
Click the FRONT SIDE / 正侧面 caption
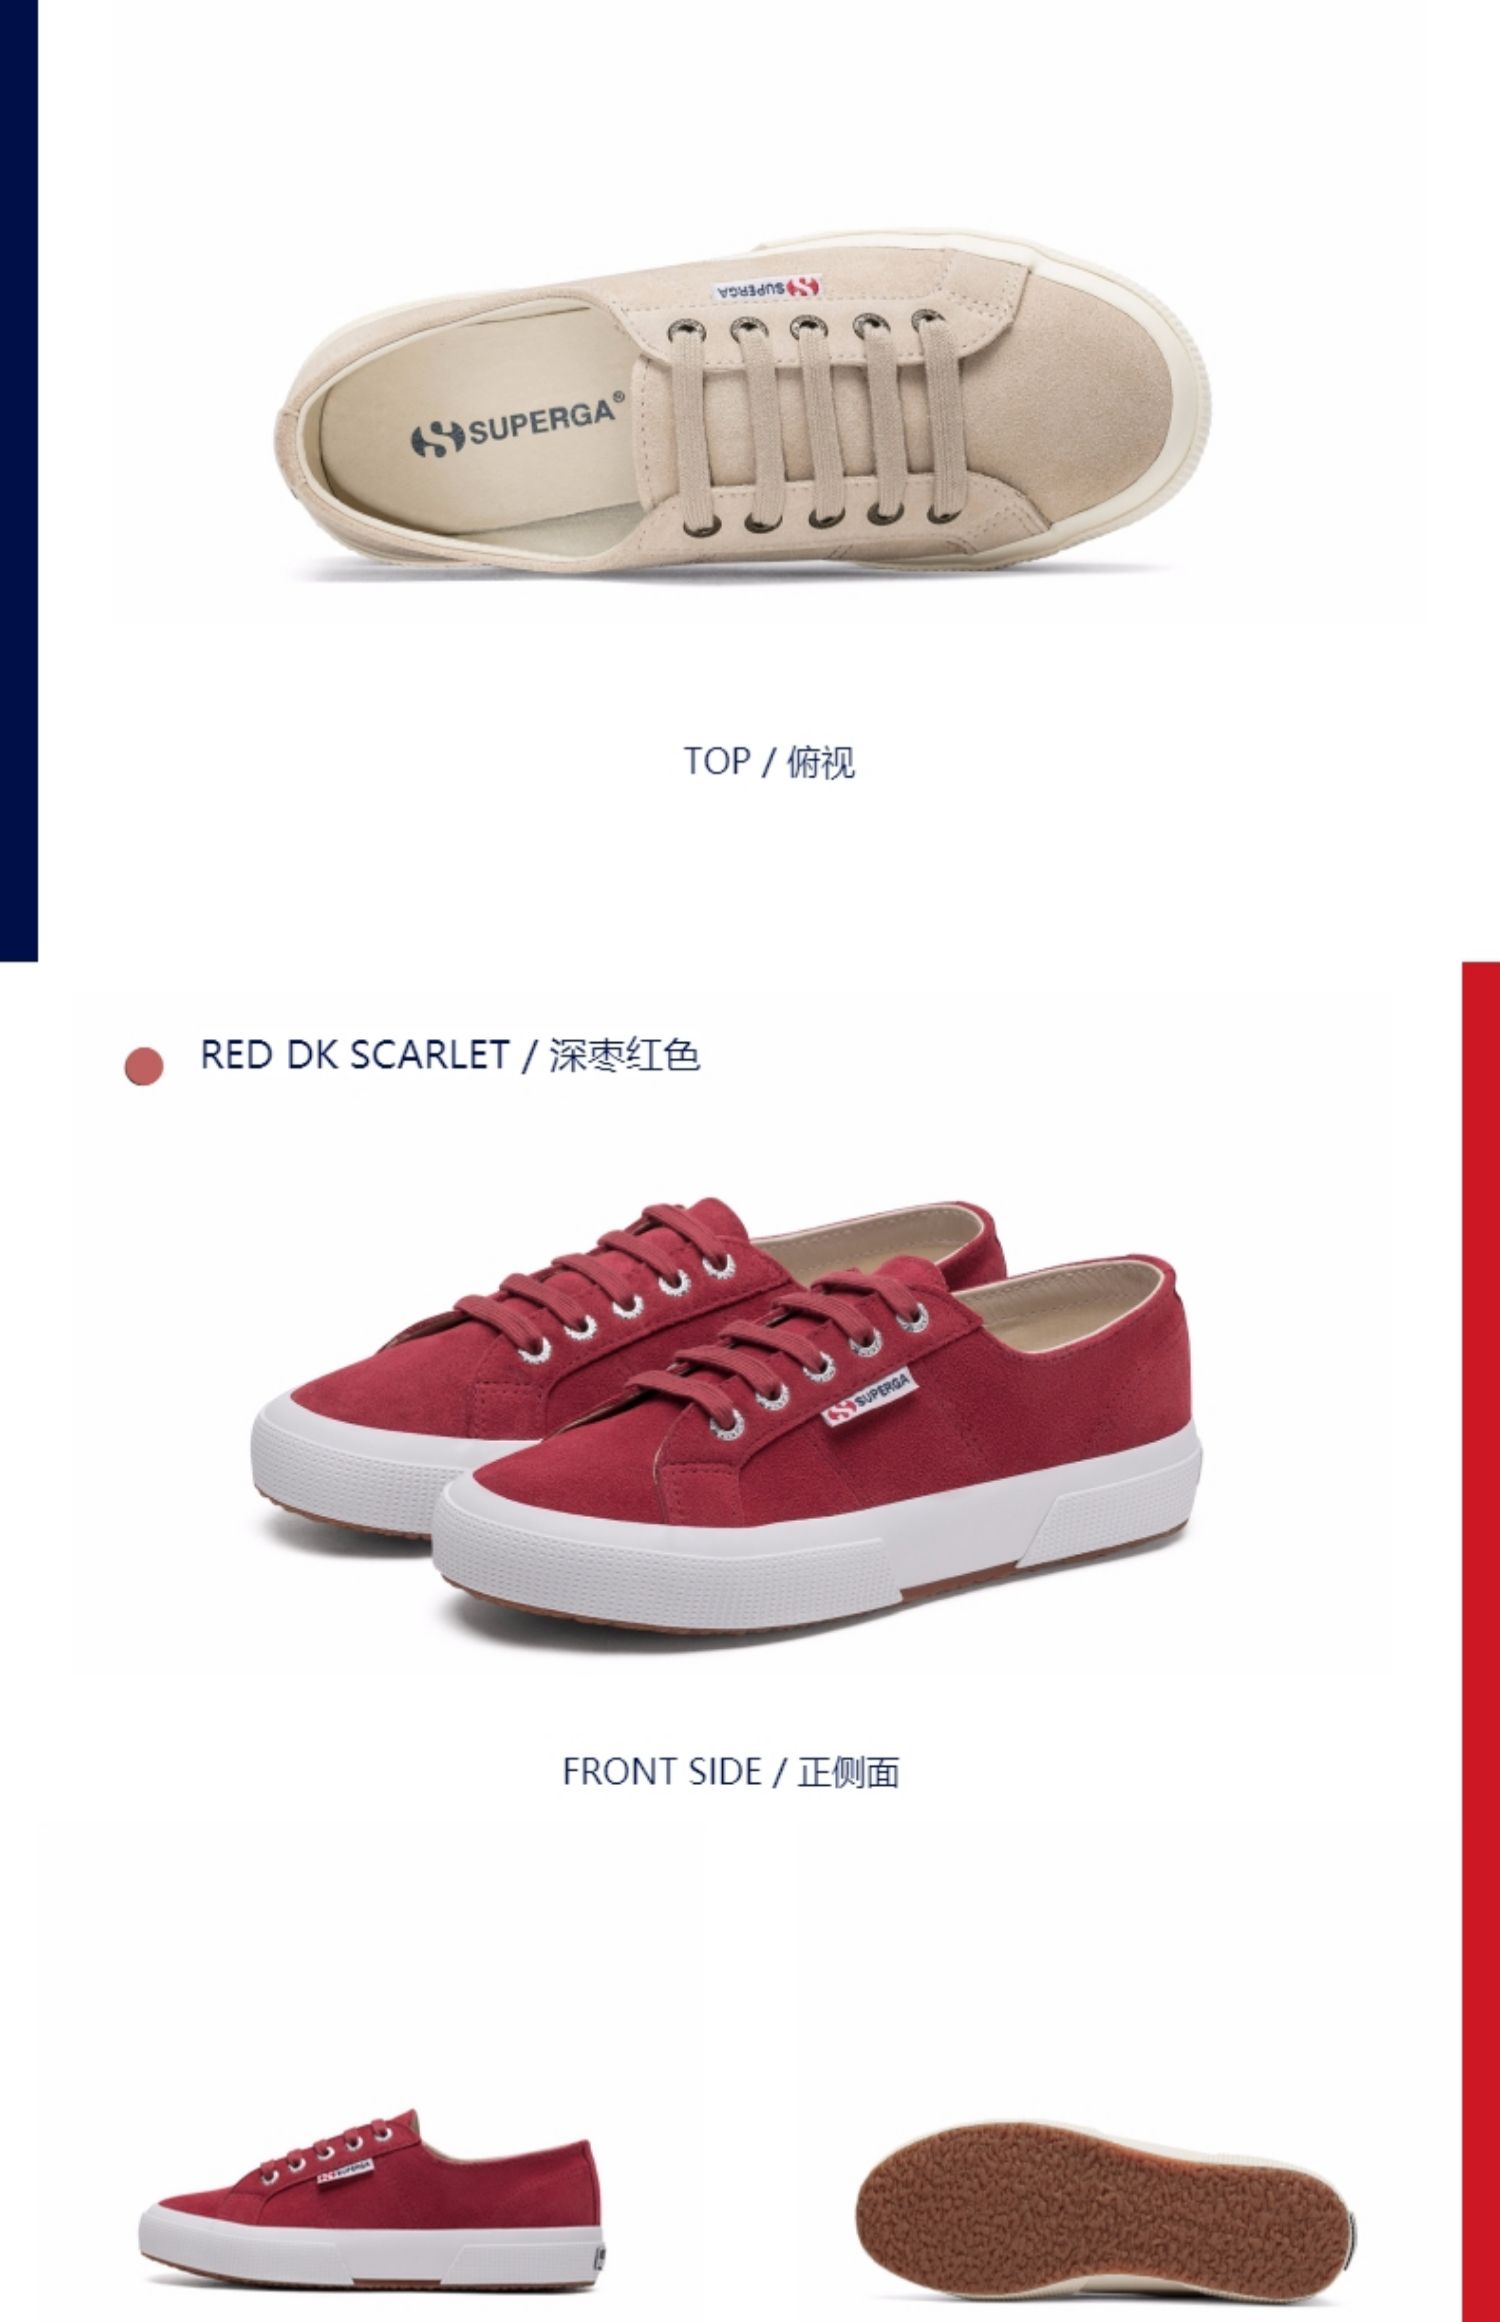click(x=731, y=1772)
